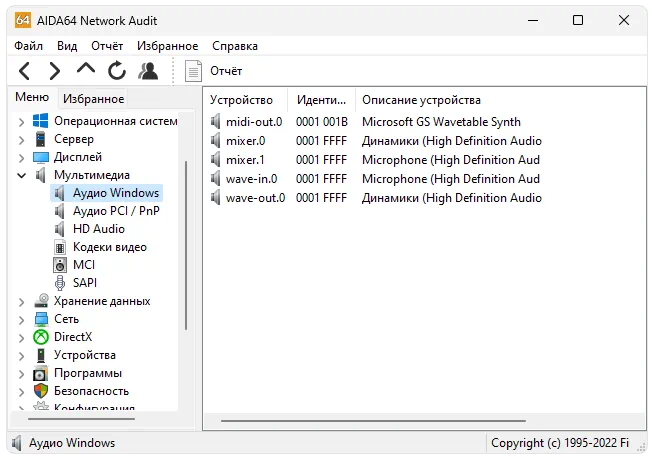
Task: Click the device icon beside Устройства
Action: pyautogui.click(x=41, y=355)
